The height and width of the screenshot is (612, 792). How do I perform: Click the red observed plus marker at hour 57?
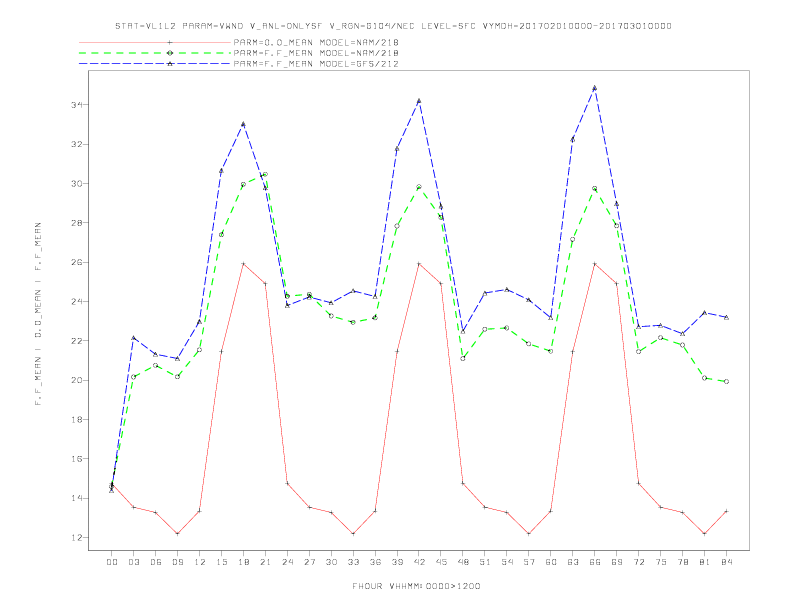(529, 534)
